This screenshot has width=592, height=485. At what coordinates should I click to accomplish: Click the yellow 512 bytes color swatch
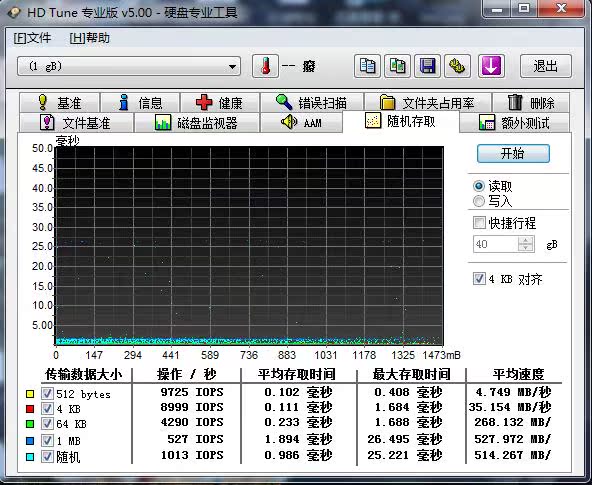(x=30, y=394)
